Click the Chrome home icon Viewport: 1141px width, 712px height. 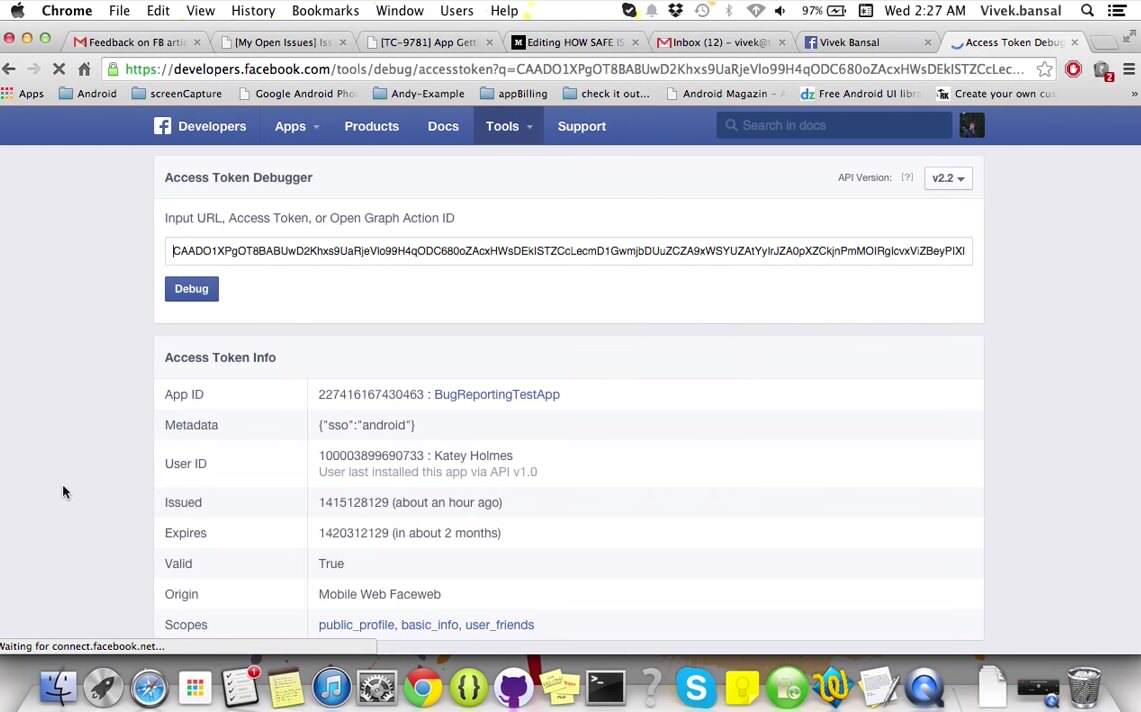pos(85,70)
